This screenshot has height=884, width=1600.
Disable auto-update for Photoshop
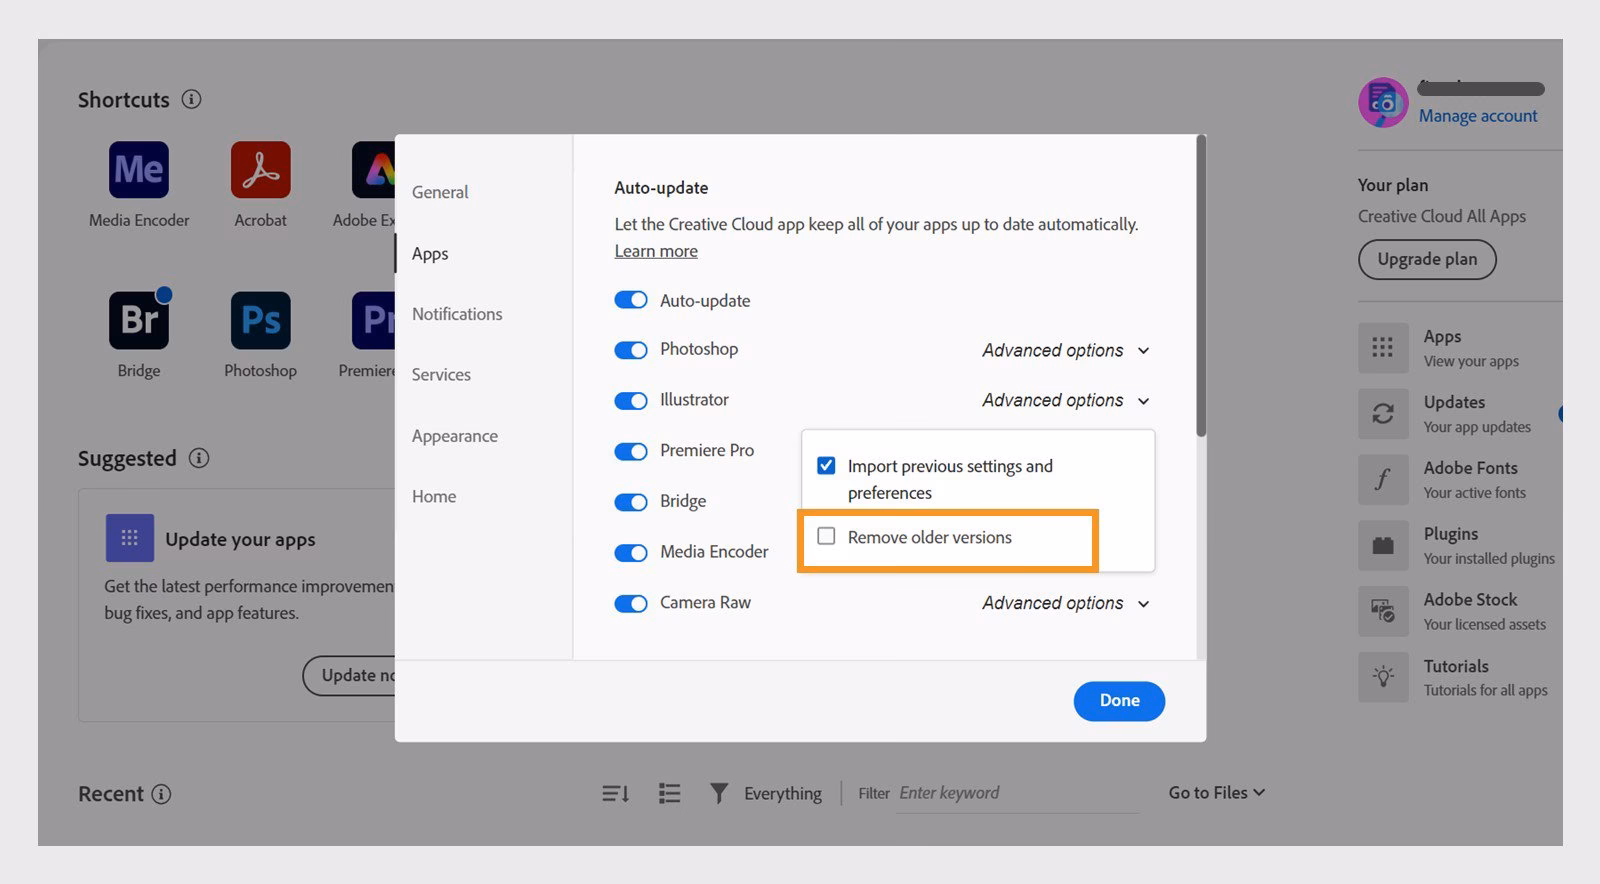(631, 350)
